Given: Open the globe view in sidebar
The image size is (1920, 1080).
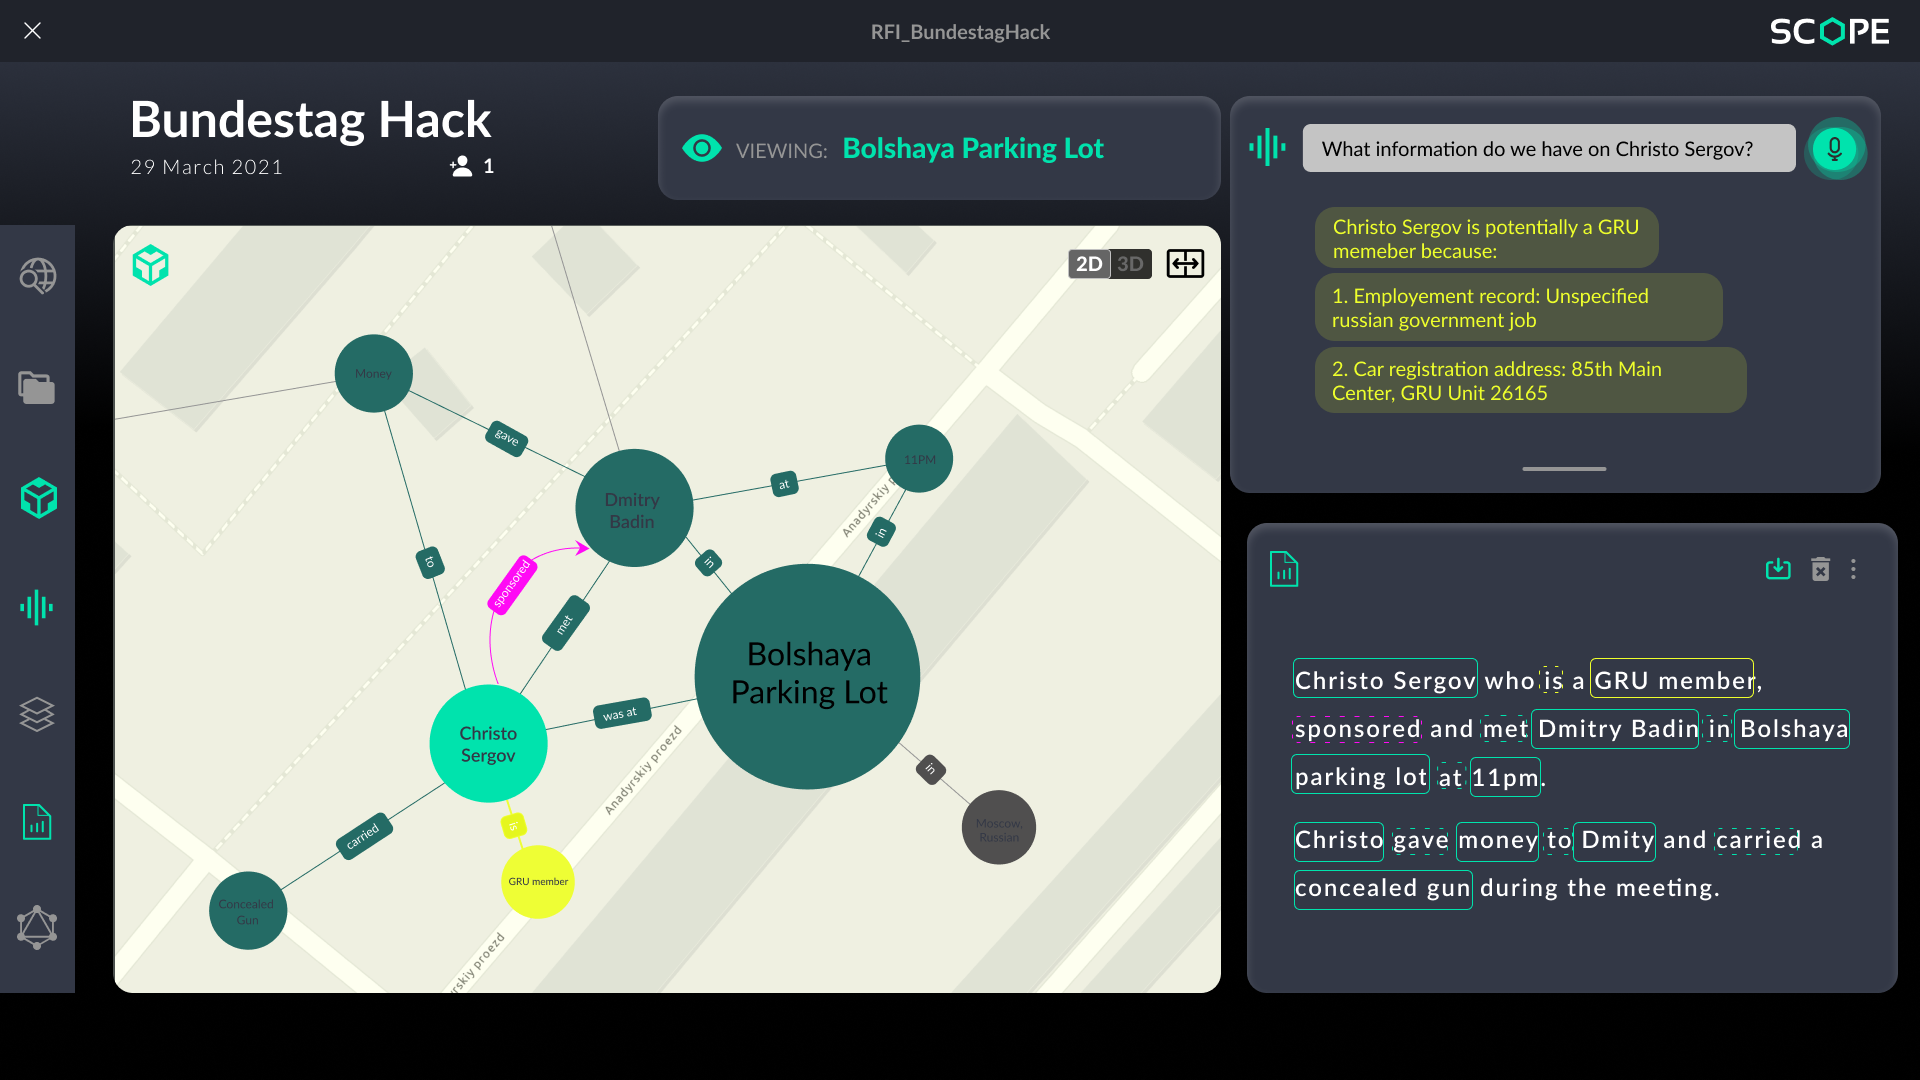Looking at the screenshot, I should [x=38, y=276].
